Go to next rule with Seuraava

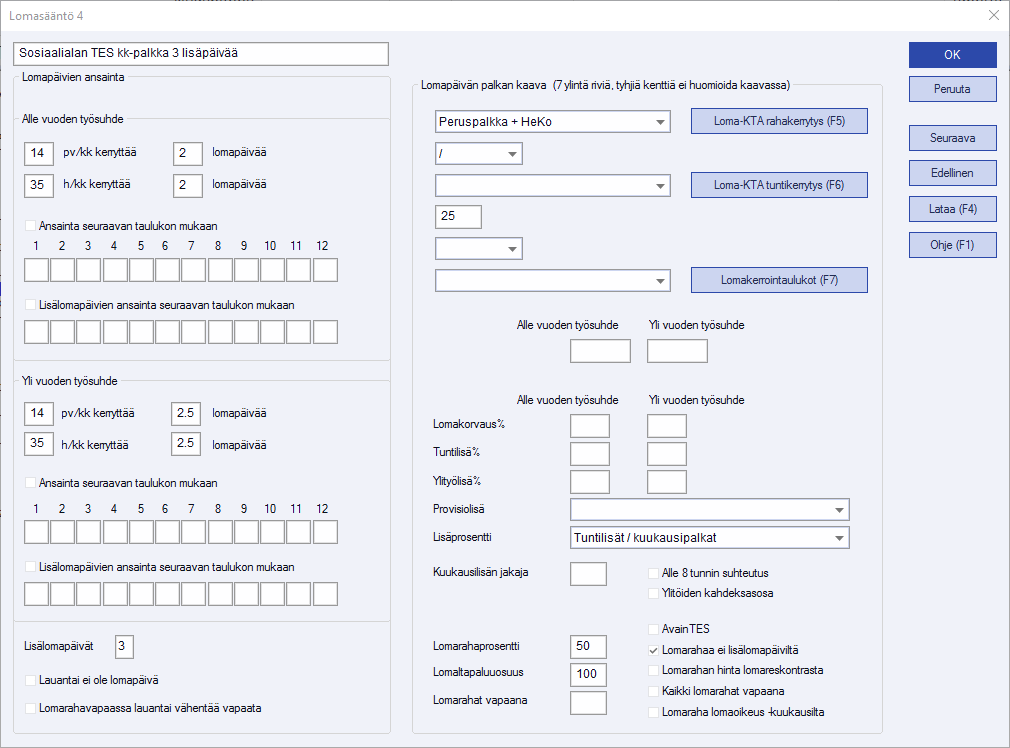point(952,137)
